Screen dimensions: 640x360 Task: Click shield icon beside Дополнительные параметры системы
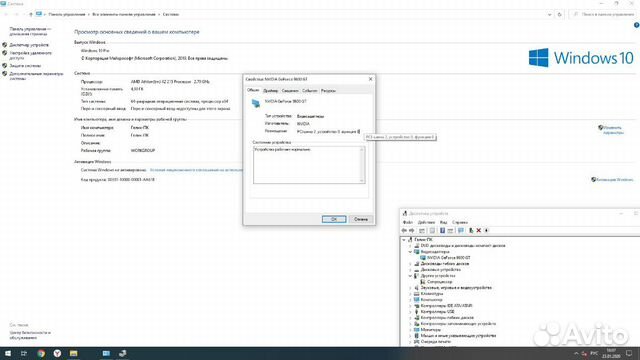tap(4, 74)
